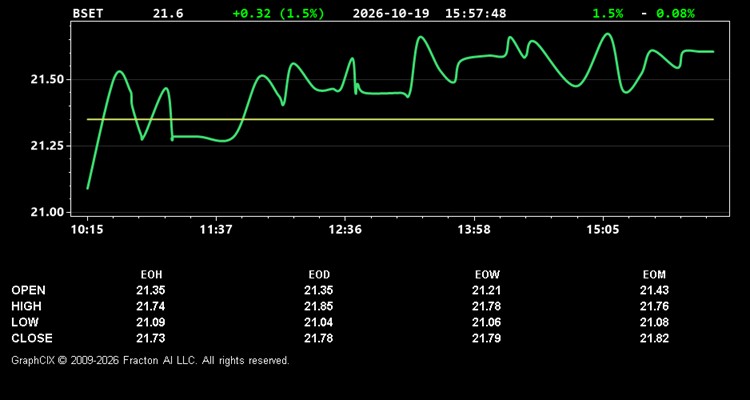Click the 13:58 time axis label
Viewport: 750px width, 400px height.
pyautogui.click(x=474, y=230)
